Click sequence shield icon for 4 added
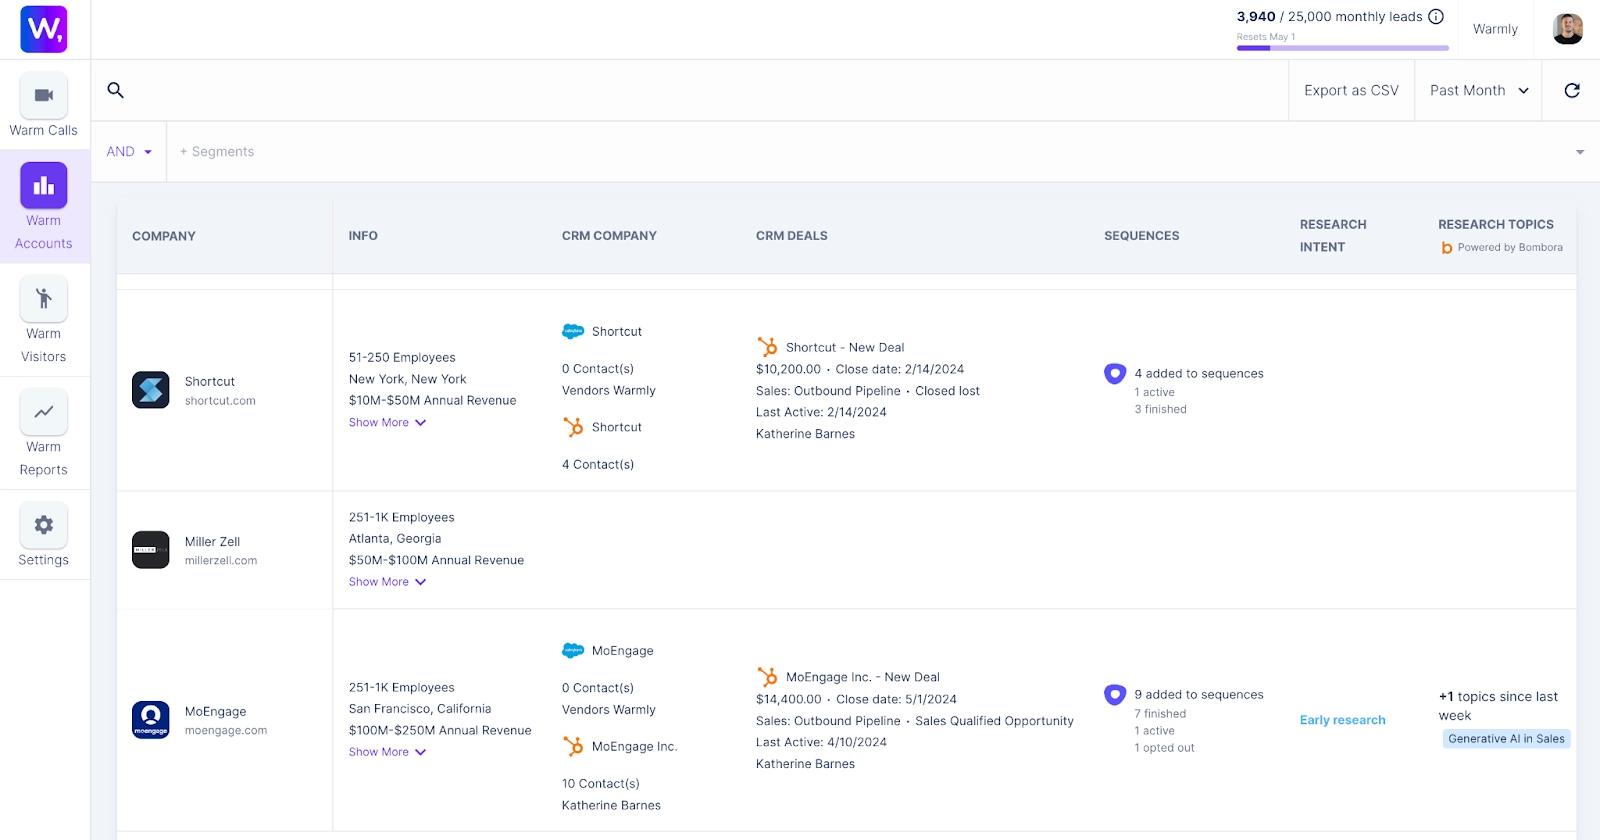Screen dimensions: 1600x840 (x=1115, y=373)
